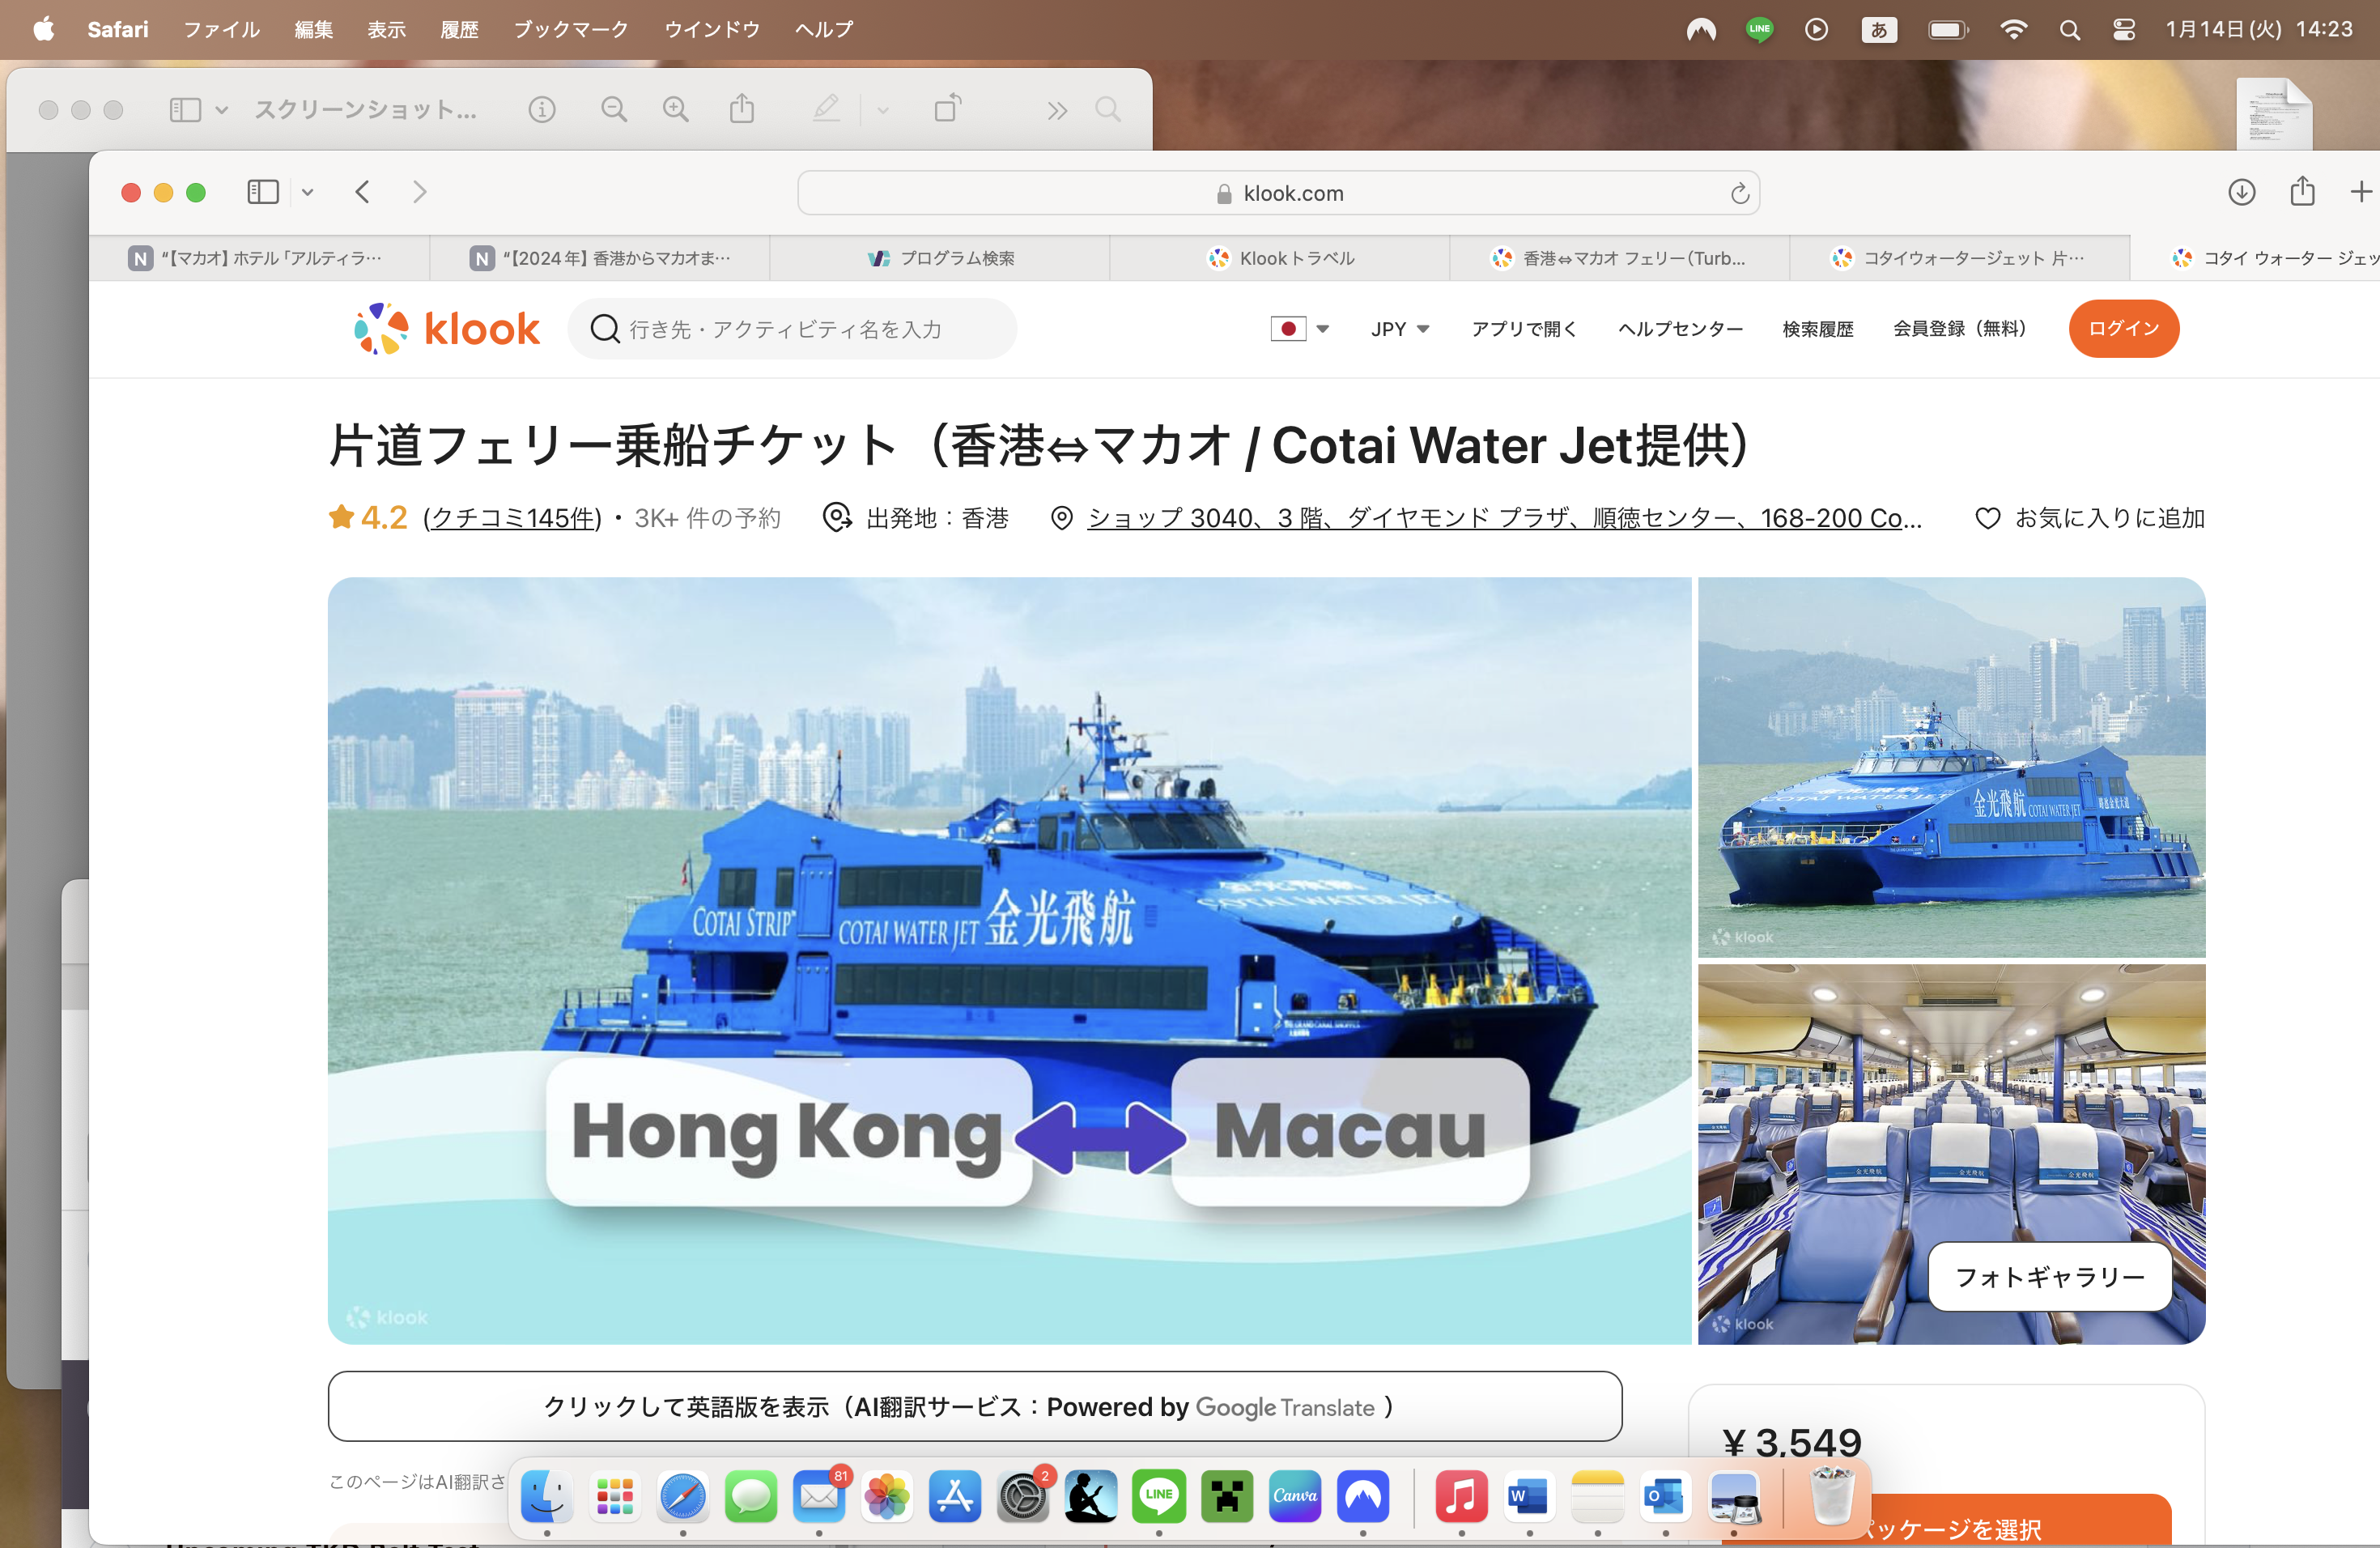Expand Preview toolbar overflow chevrons

point(1057,110)
